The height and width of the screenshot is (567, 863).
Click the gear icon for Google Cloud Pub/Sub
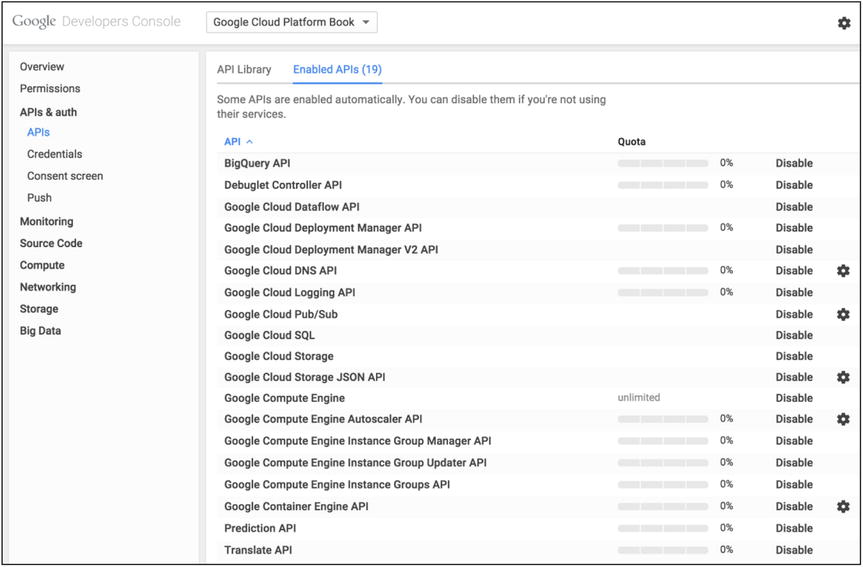843,314
